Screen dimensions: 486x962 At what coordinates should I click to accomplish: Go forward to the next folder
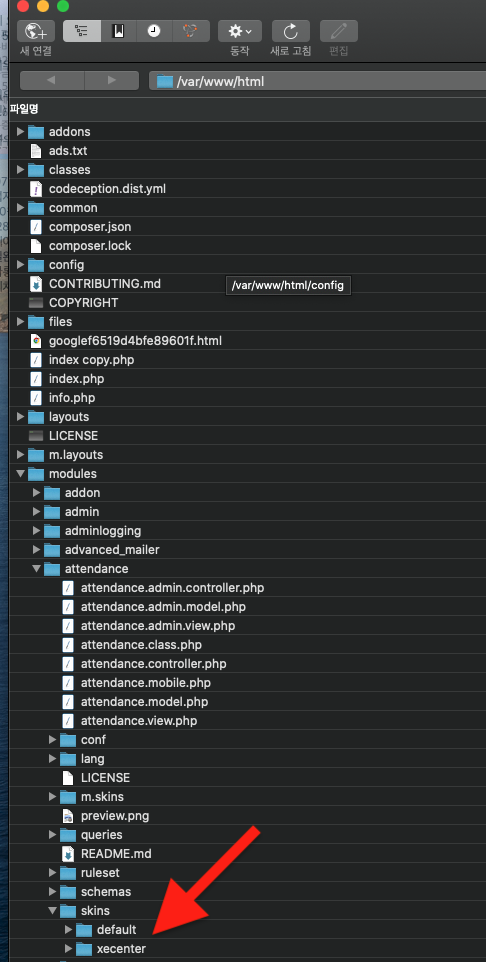pyautogui.click(x=112, y=80)
